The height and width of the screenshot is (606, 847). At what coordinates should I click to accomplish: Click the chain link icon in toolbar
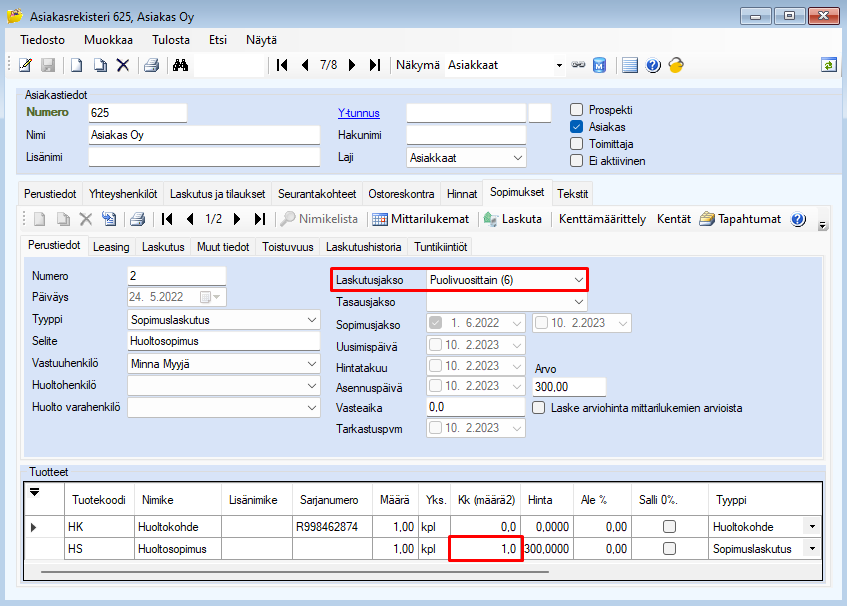[x=578, y=65]
